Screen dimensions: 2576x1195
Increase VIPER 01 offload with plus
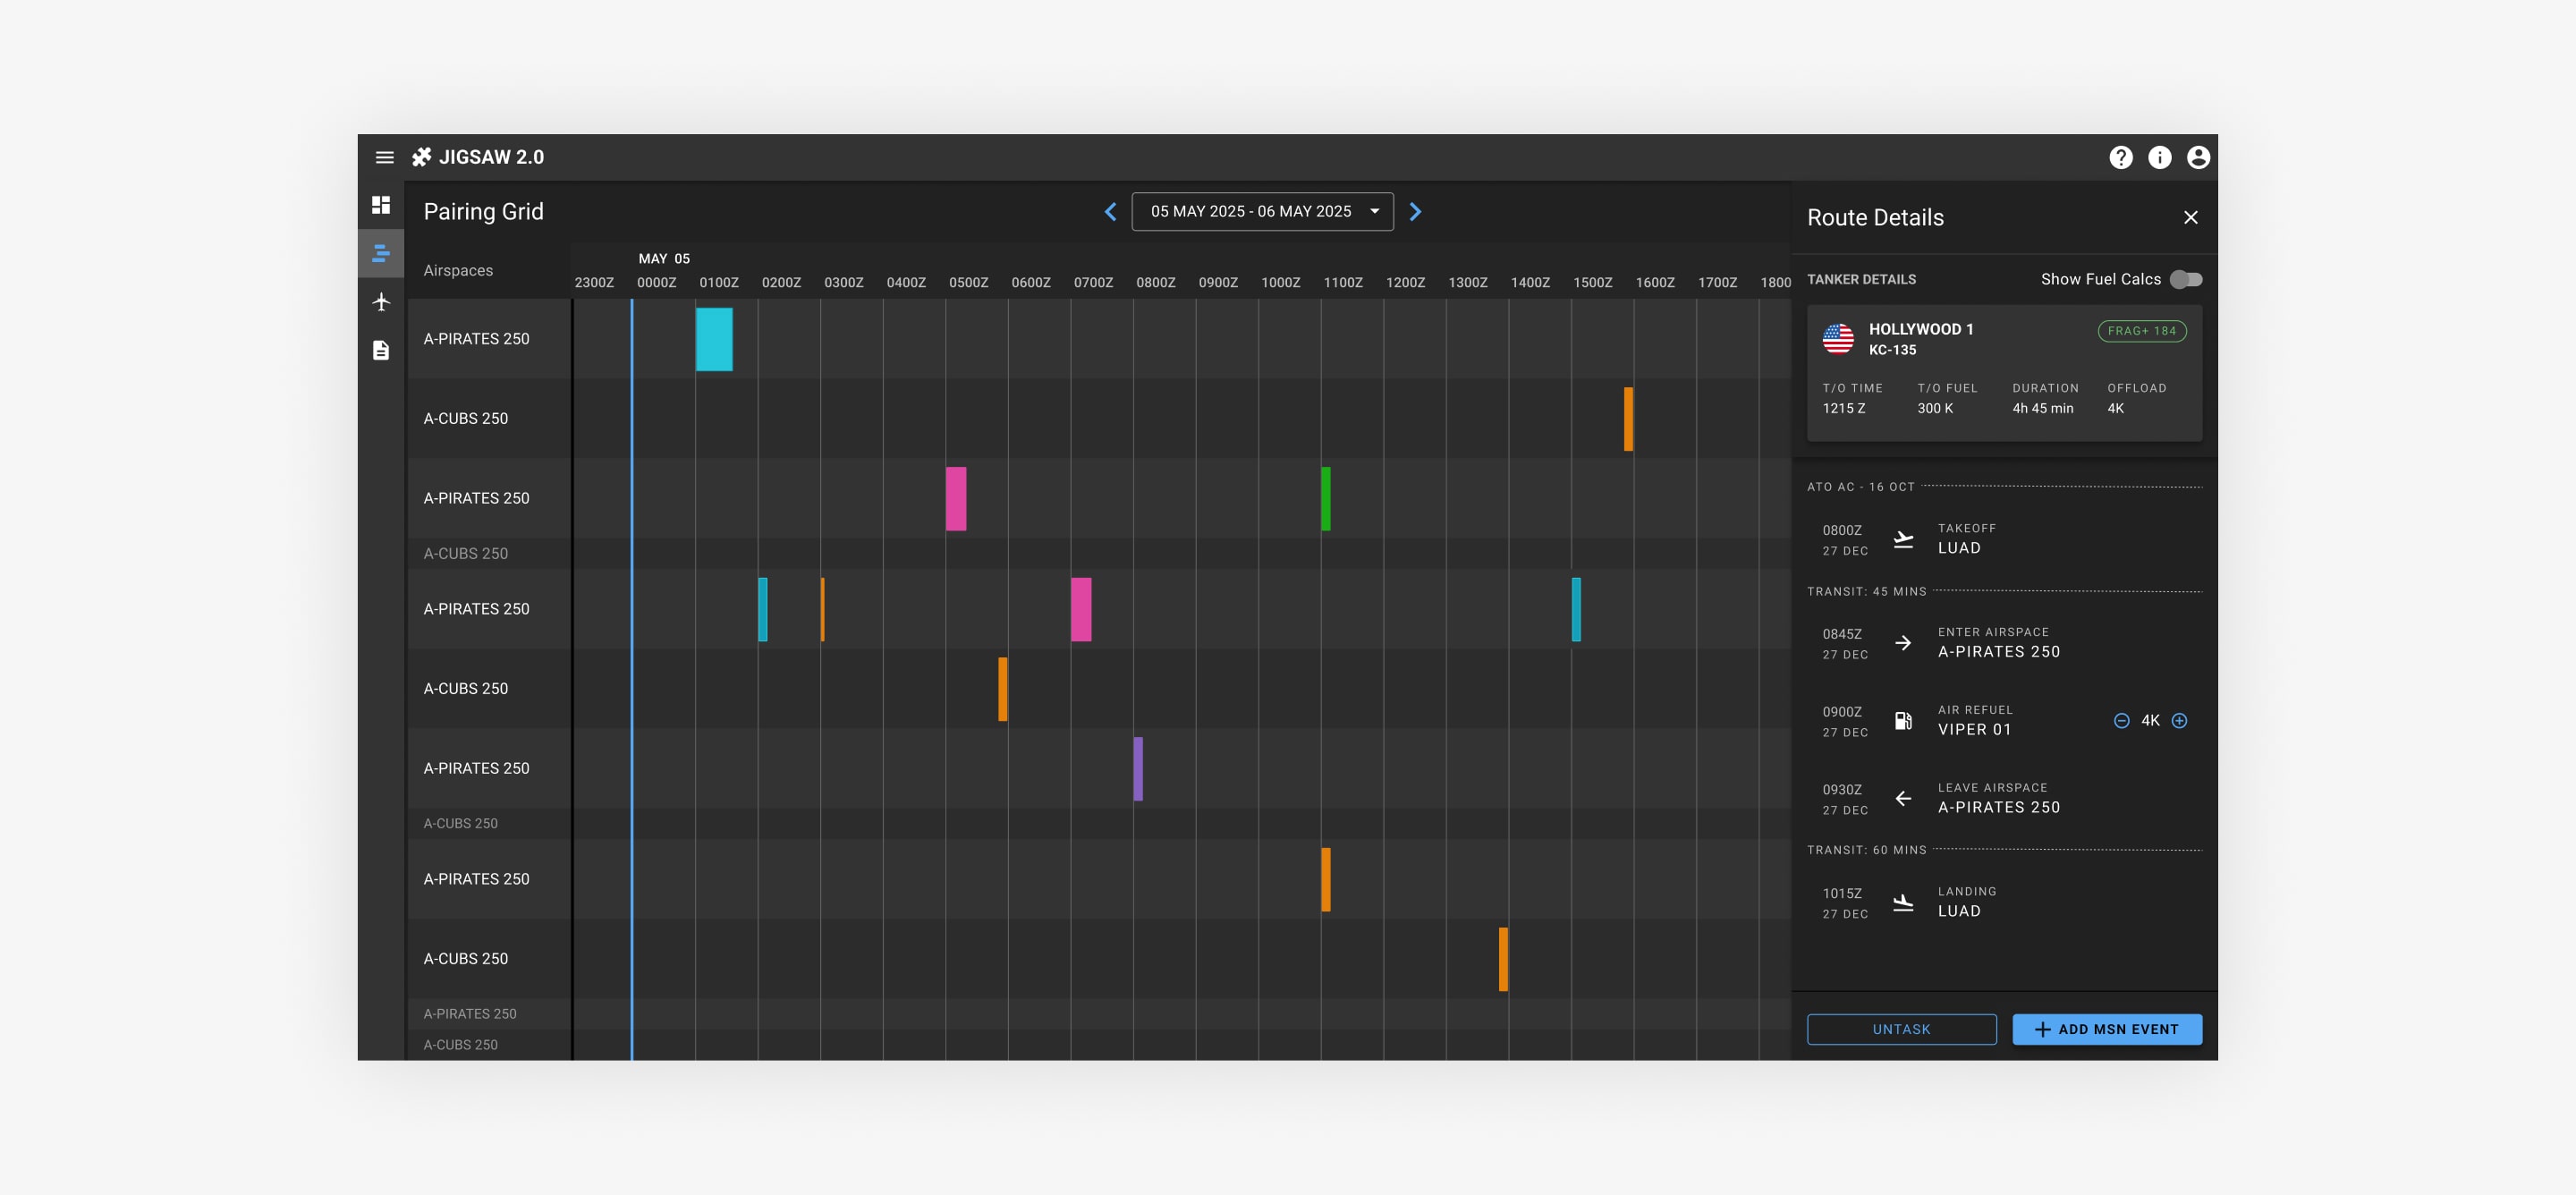click(x=2179, y=720)
